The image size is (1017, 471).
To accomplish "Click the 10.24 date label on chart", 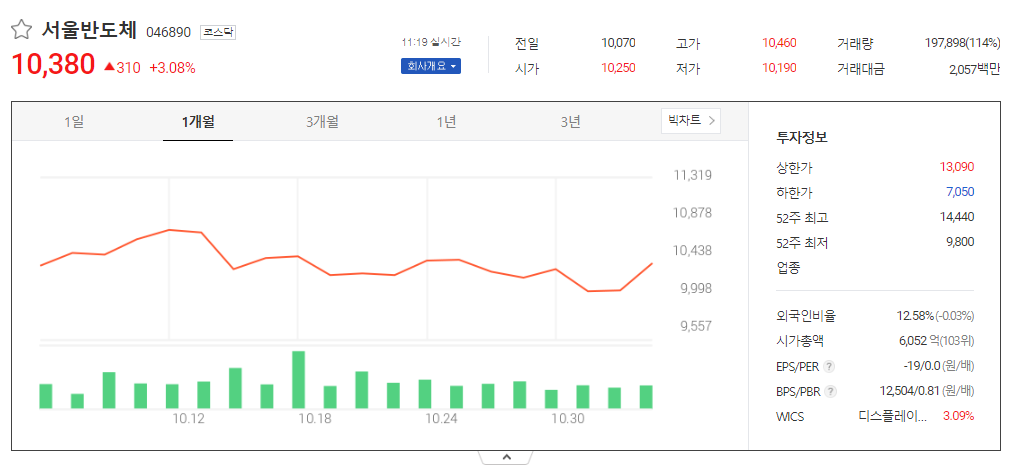I will coord(441,419).
